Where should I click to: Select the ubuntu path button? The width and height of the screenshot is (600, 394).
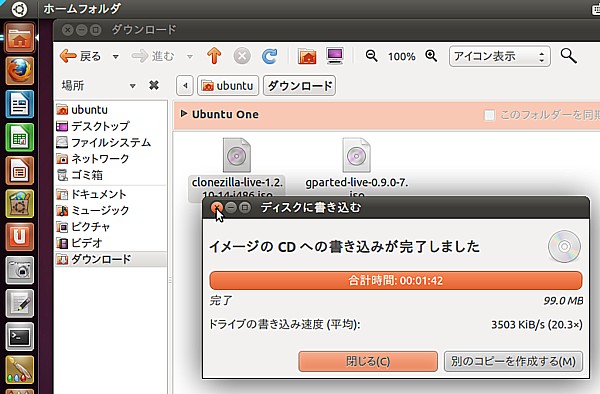[228, 85]
